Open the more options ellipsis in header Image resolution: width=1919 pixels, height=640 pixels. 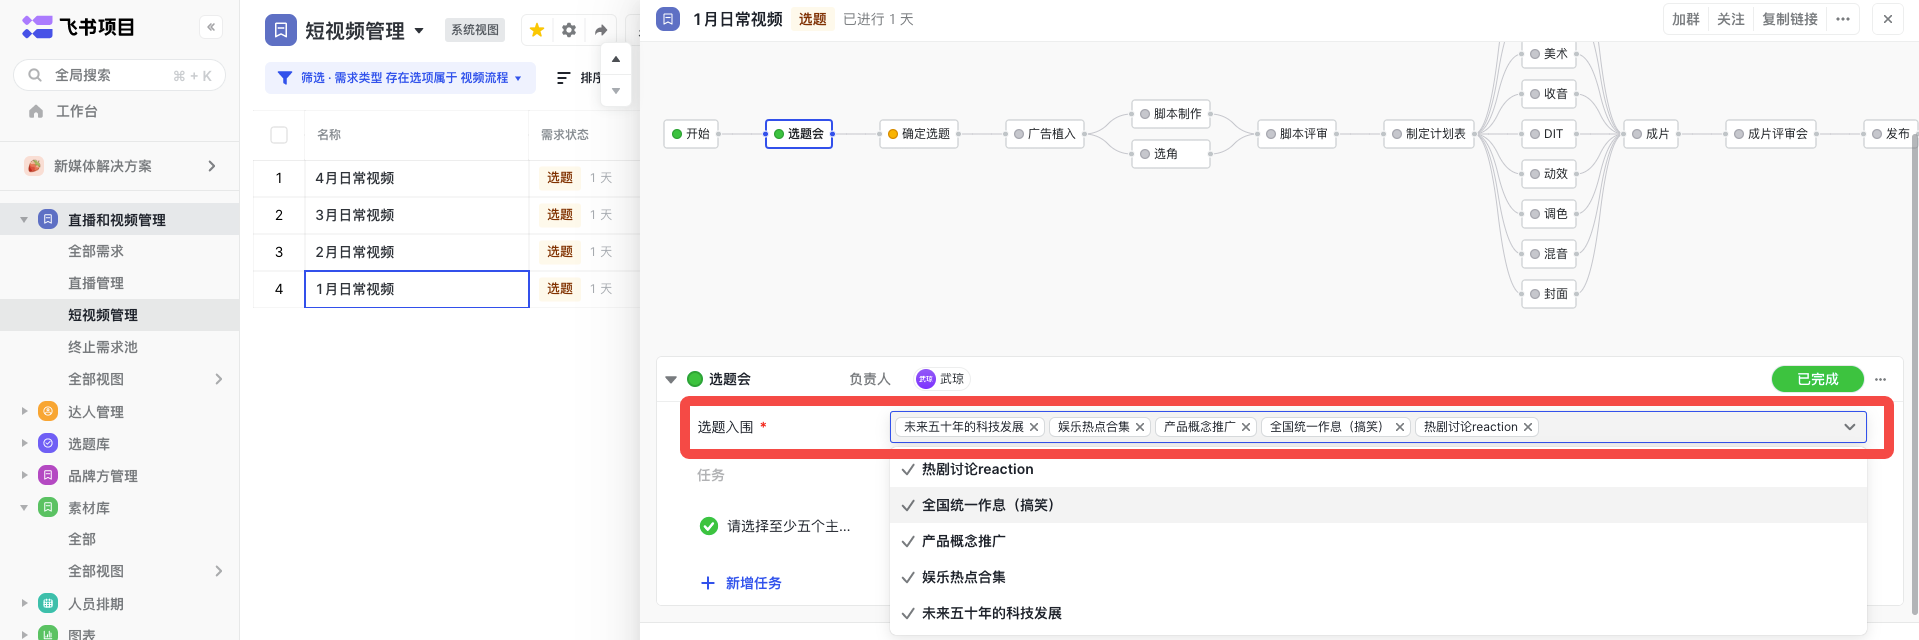(1842, 19)
